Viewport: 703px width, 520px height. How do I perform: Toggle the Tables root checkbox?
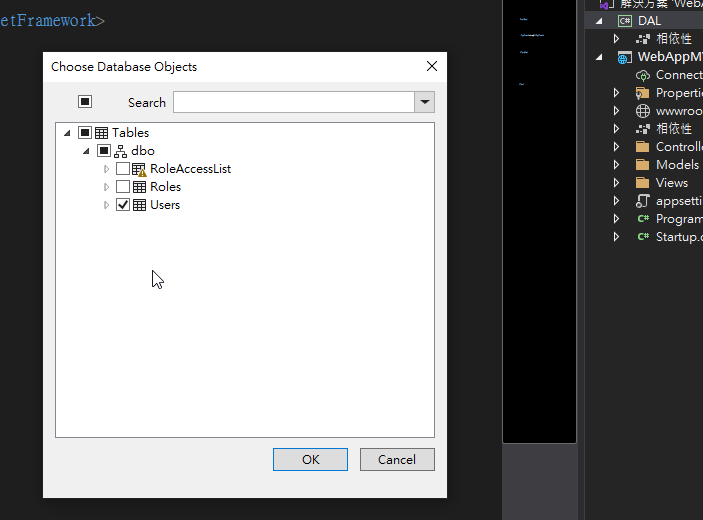[x=85, y=133]
